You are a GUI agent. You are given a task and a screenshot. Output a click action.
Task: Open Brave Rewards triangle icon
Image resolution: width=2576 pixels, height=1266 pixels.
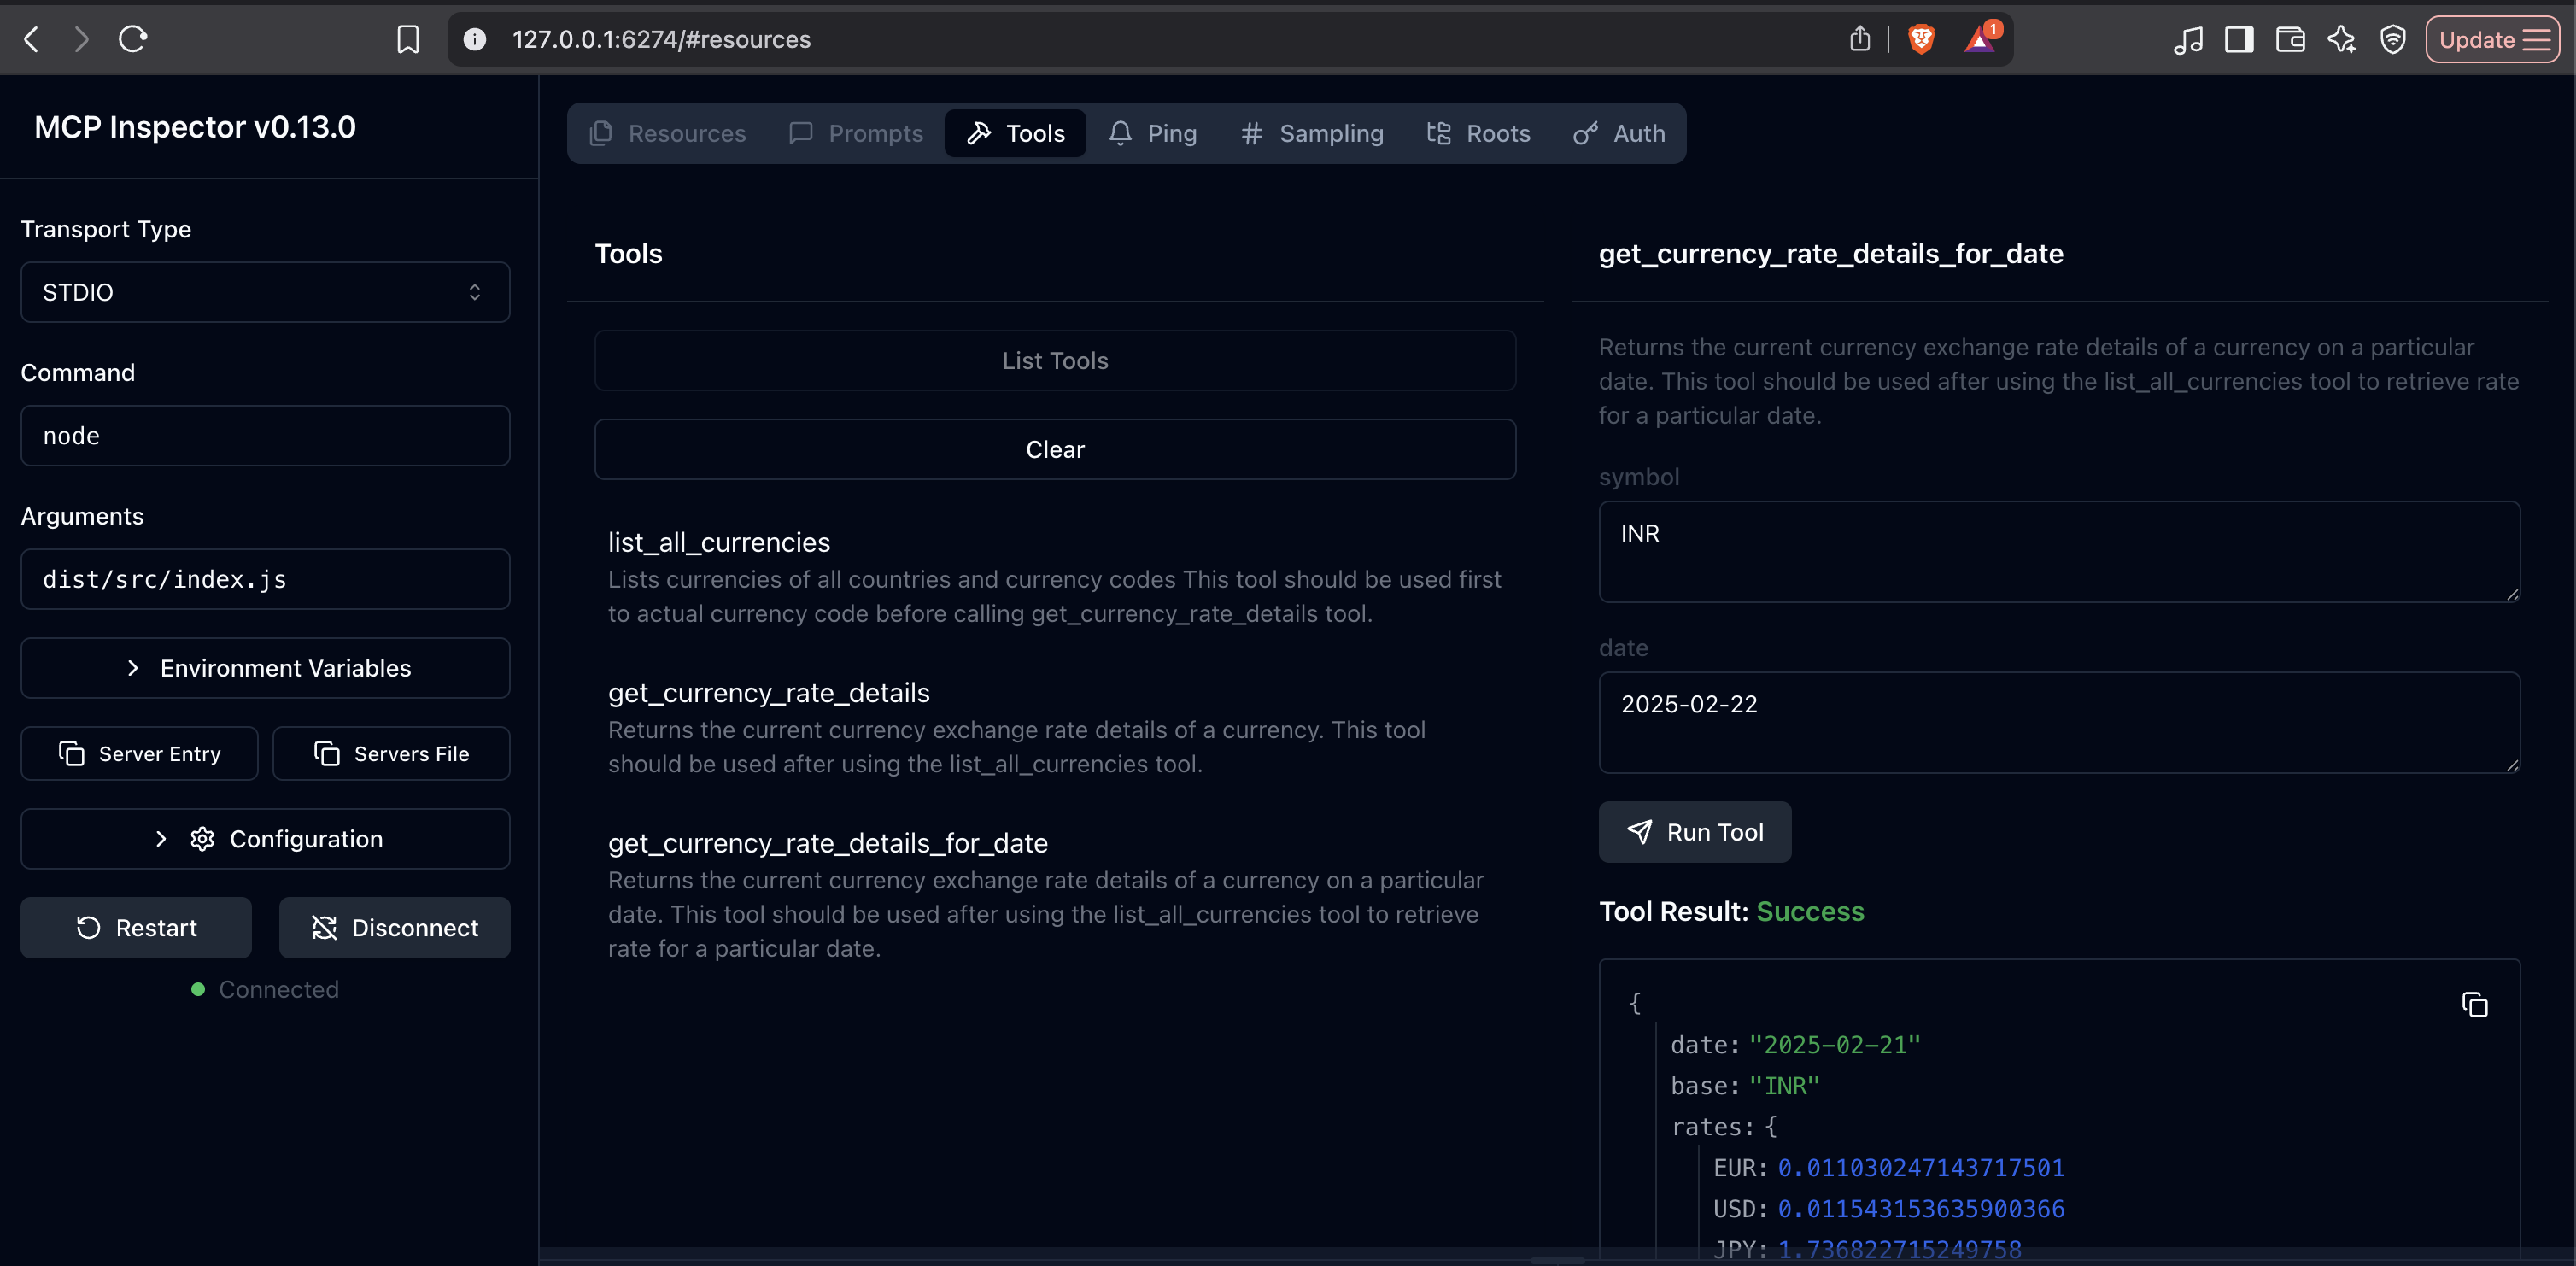coord(1980,40)
